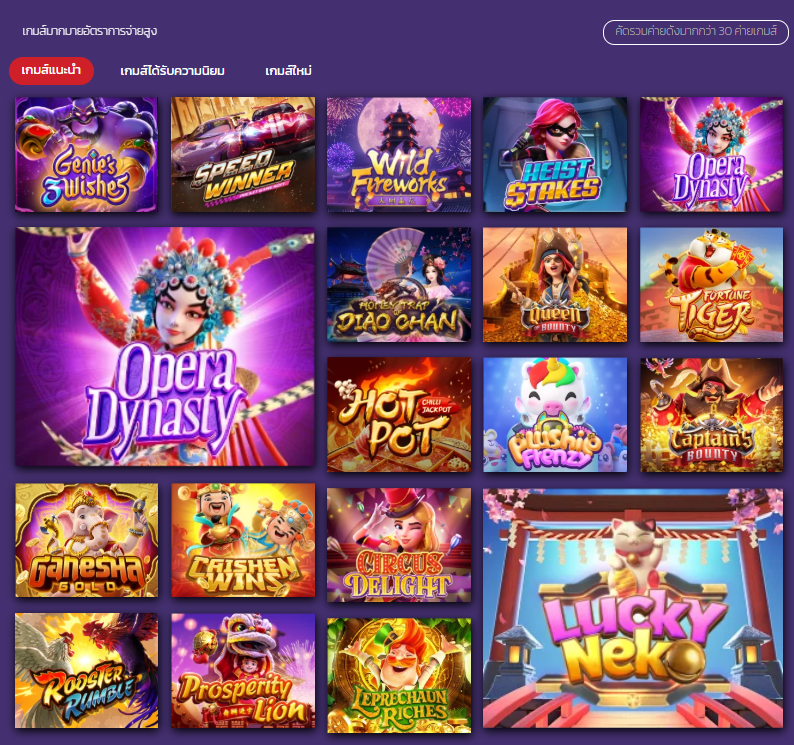Open Hot Pot Chilli Jackpot game
This screenshot has height=745, width=794.
click(x=399, y=415)
